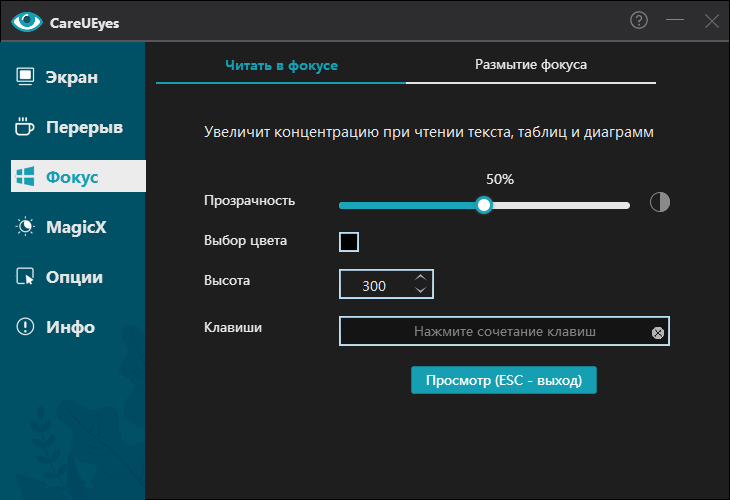Open the Перерыв section in sidebar
The image size is (730, 500).
78,127
